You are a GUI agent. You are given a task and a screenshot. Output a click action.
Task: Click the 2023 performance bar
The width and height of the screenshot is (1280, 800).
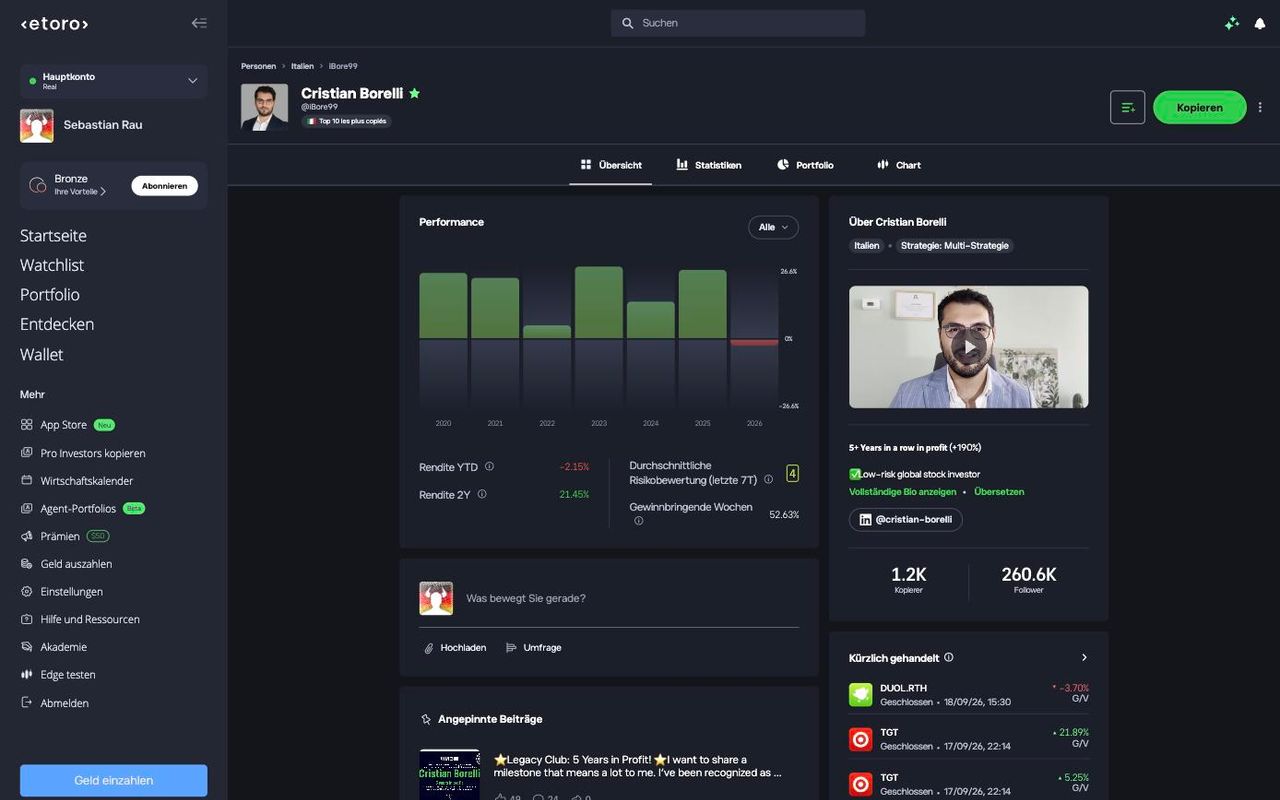click(x=599, y=302)
